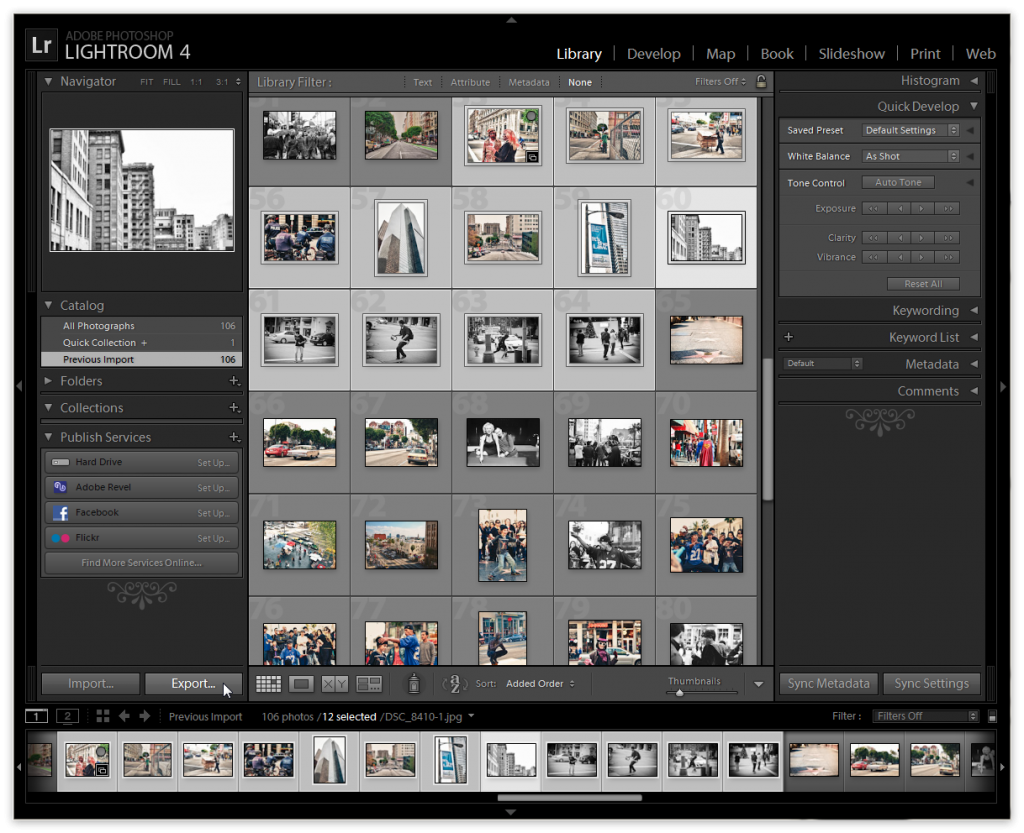Click the Import button
This screenshot has width=1024, height=833.
click(x=90, y=684)
